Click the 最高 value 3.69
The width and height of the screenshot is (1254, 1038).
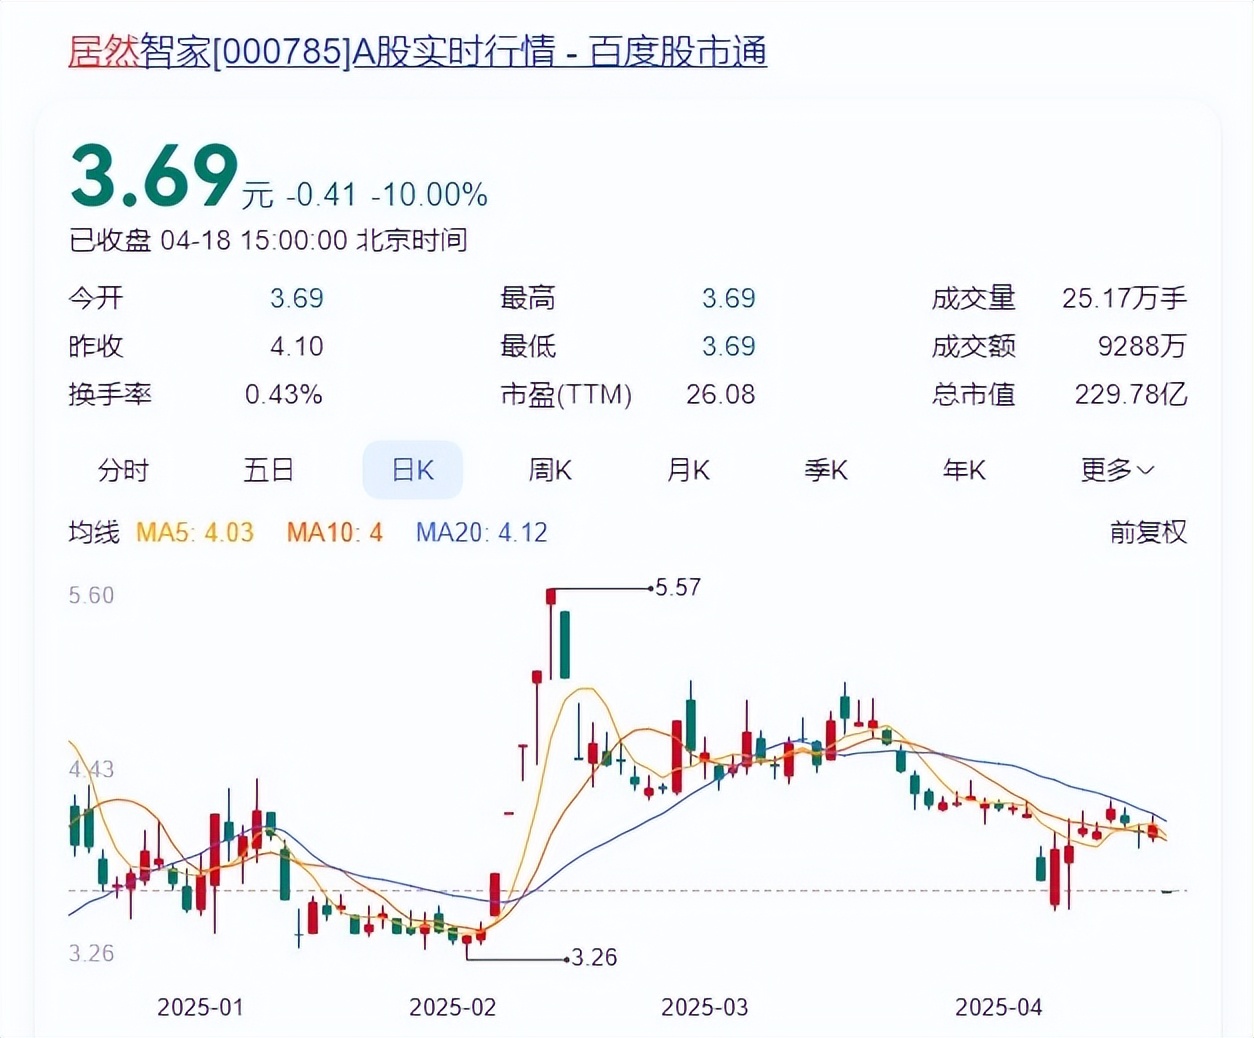coord(729,298)
